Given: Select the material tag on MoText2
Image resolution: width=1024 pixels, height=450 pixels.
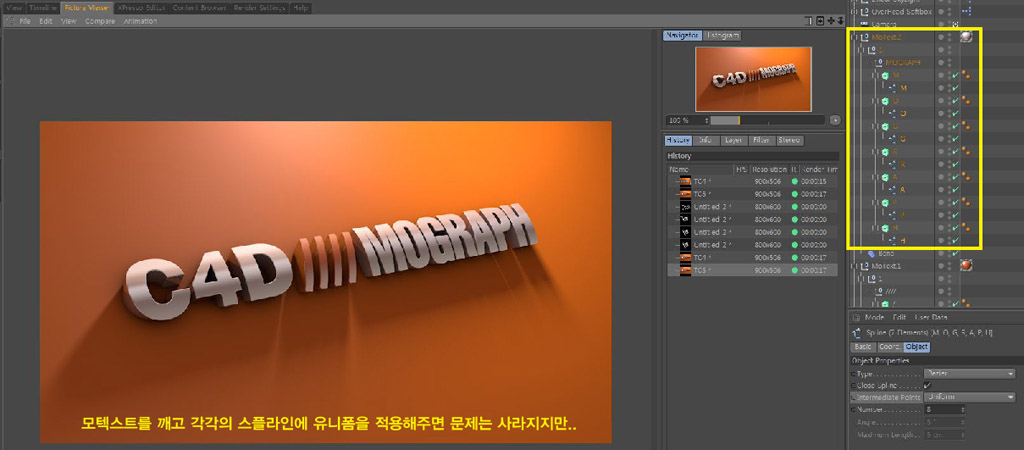Looking at the screenshot, I should click(966, 37).
